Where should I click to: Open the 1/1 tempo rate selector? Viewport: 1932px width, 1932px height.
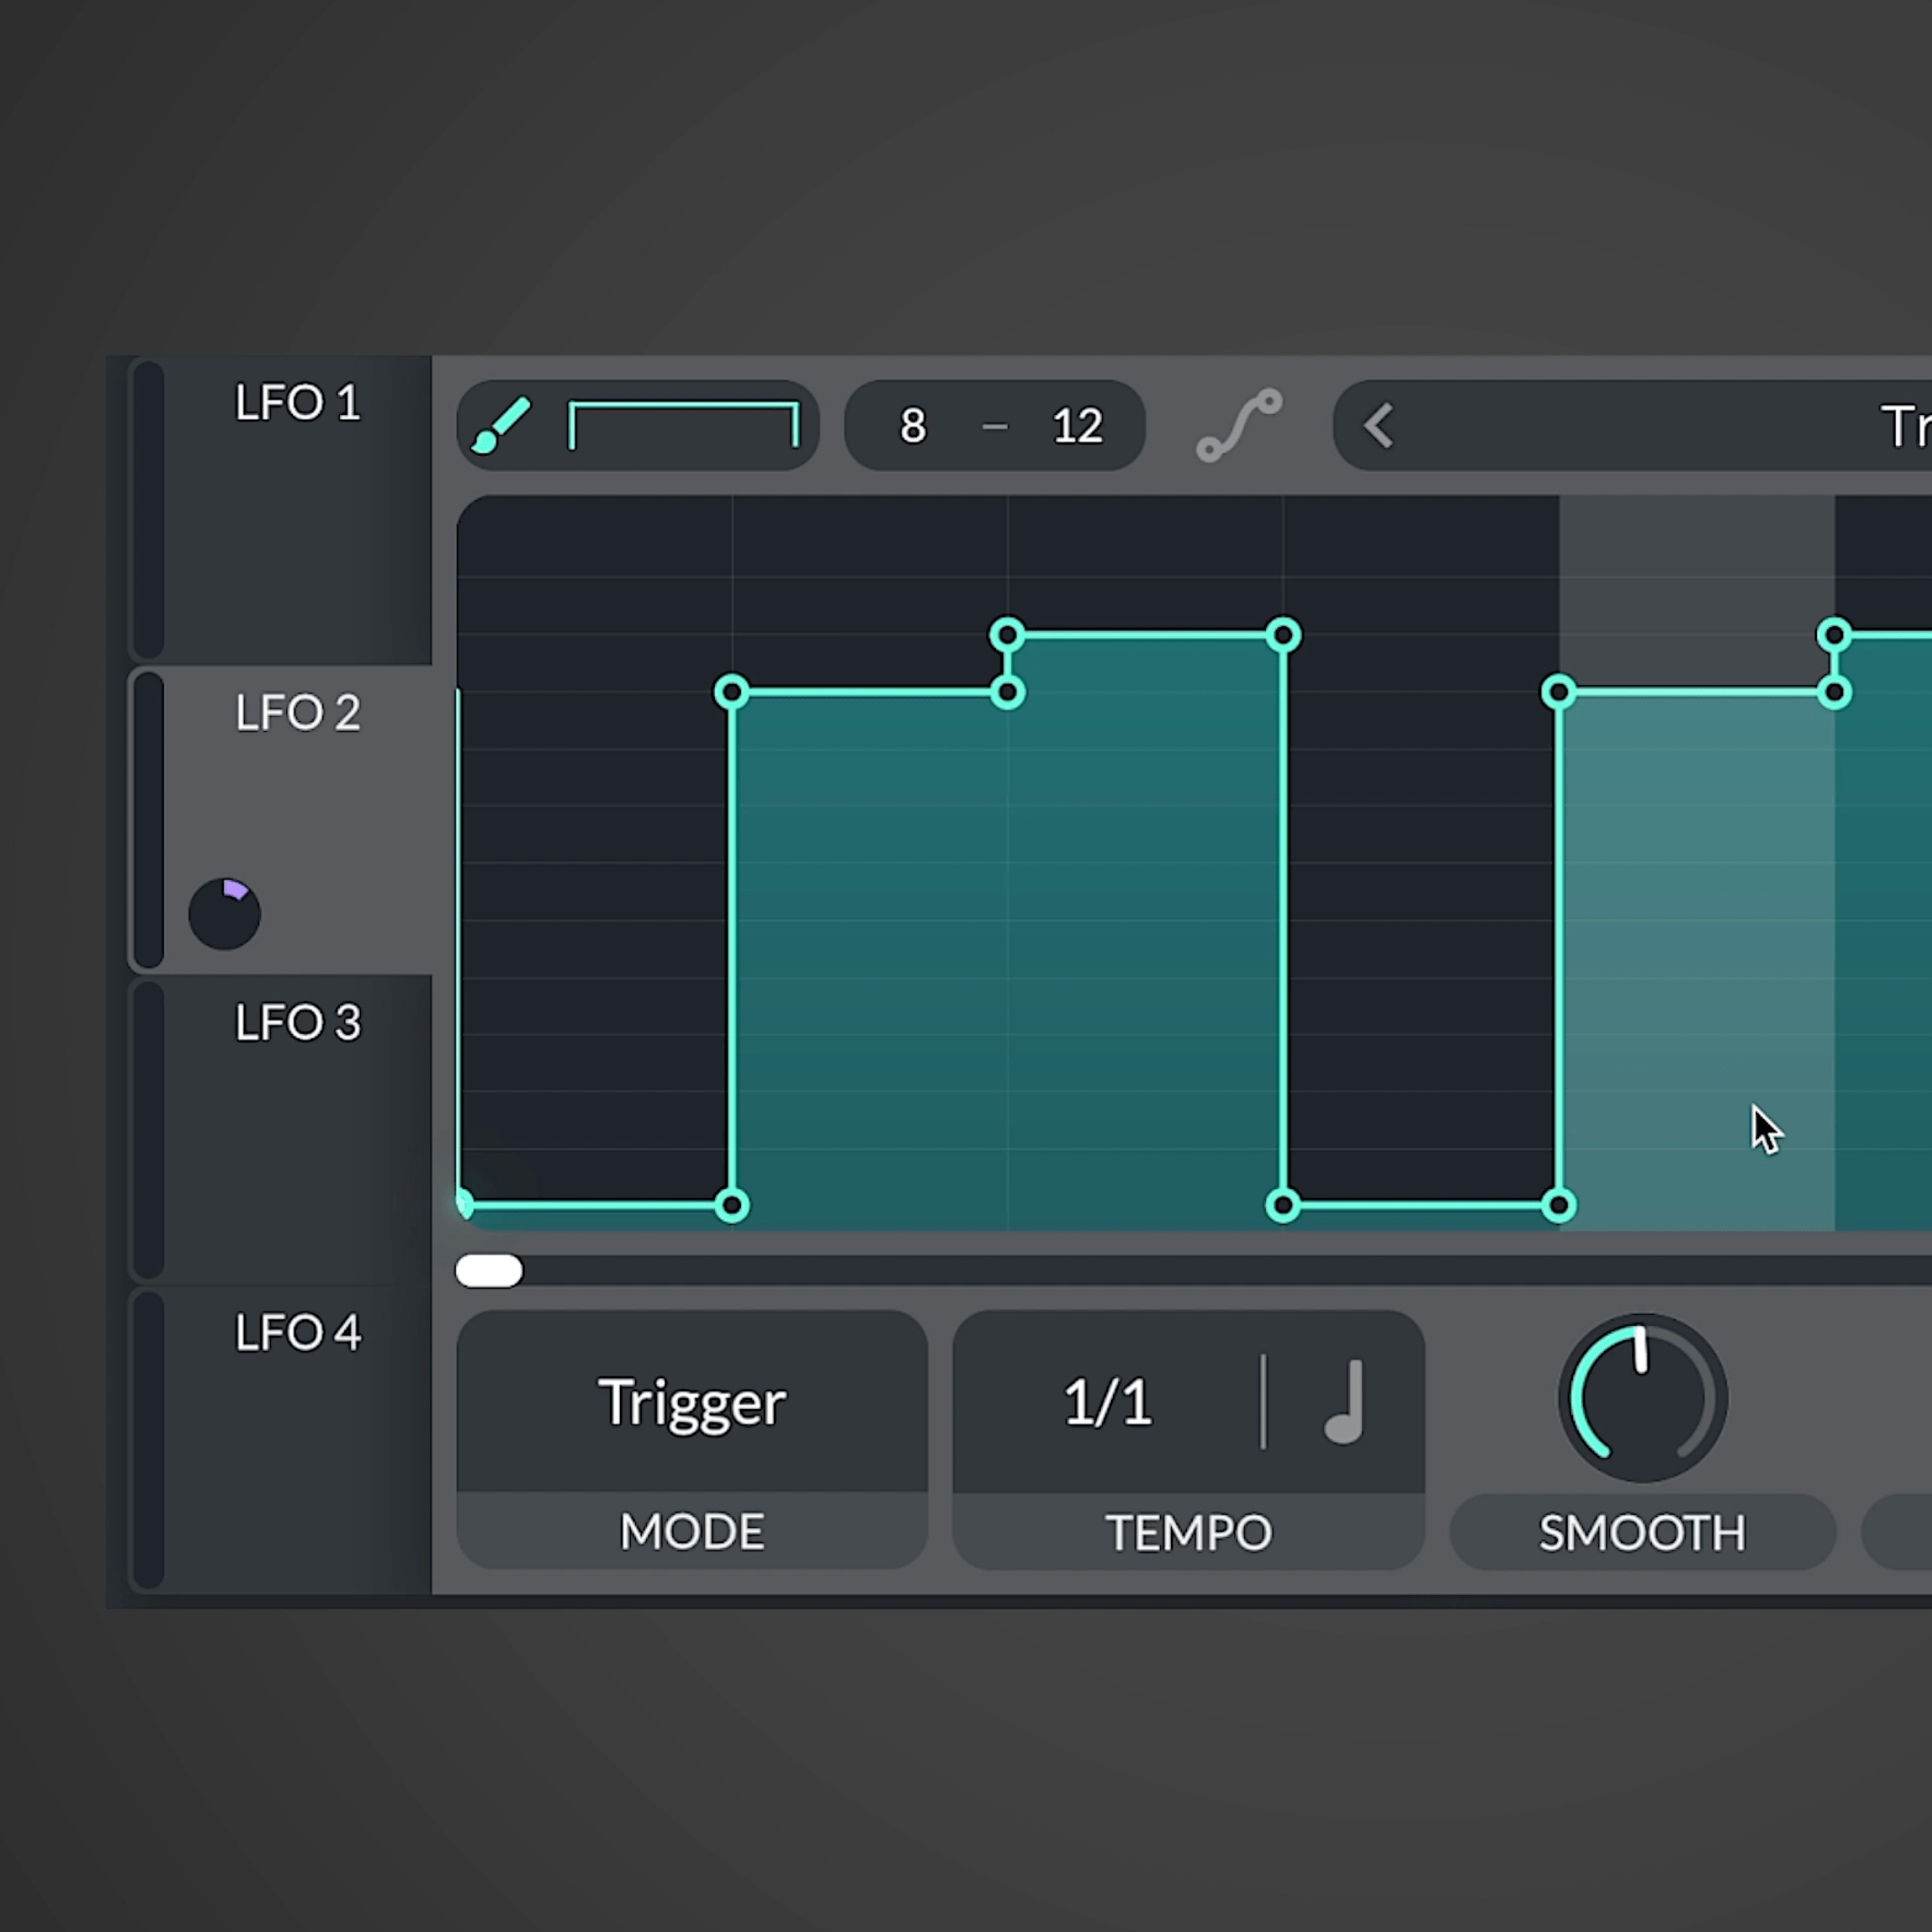tap(1107, 1402)
